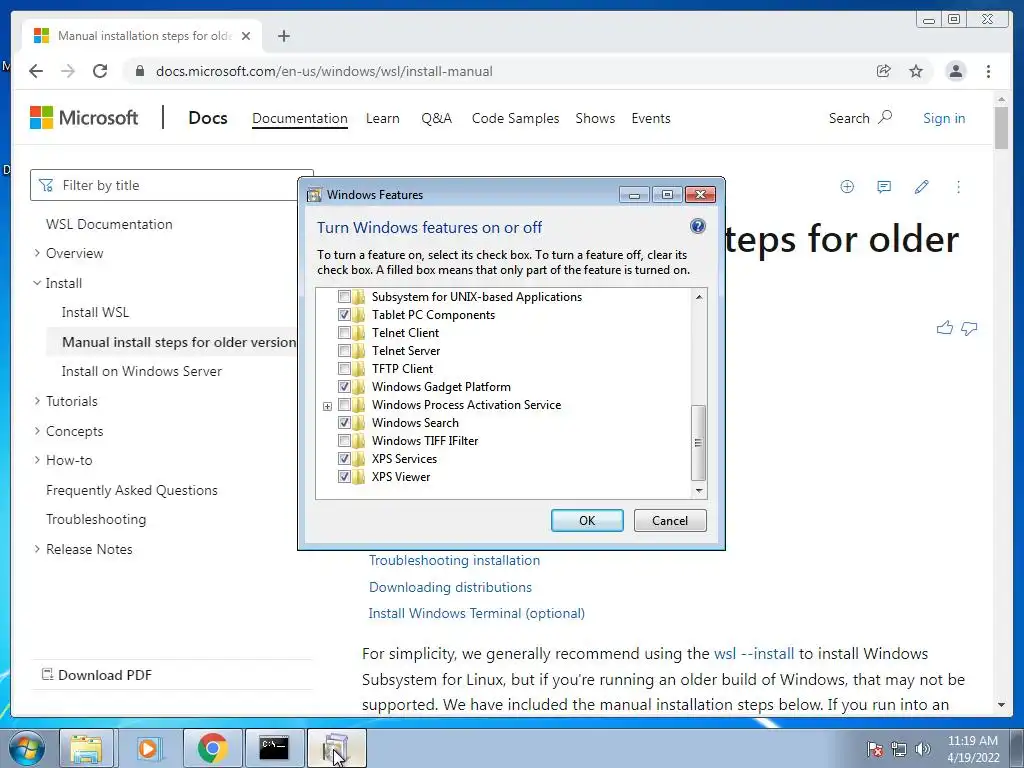Open Code Samples in the header
The height and width of the screenshot is (768, 1024).
pyautogui.click(x=515, y=118)
